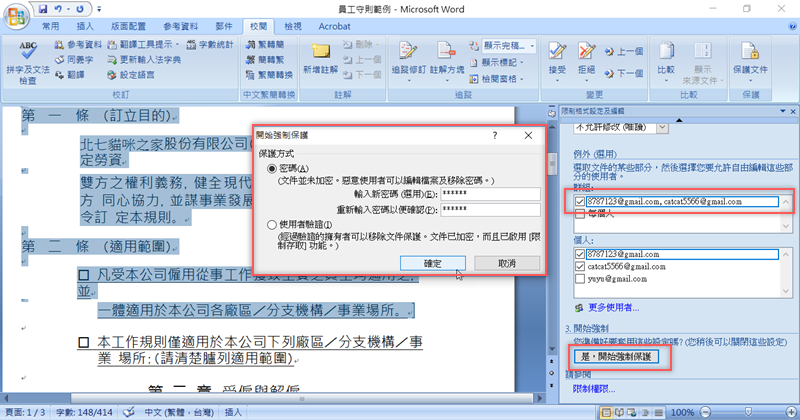
Task: Uncheck catcat5566@gmail.com checkbox
Action: pyautogui.click(x=580, y=266)
